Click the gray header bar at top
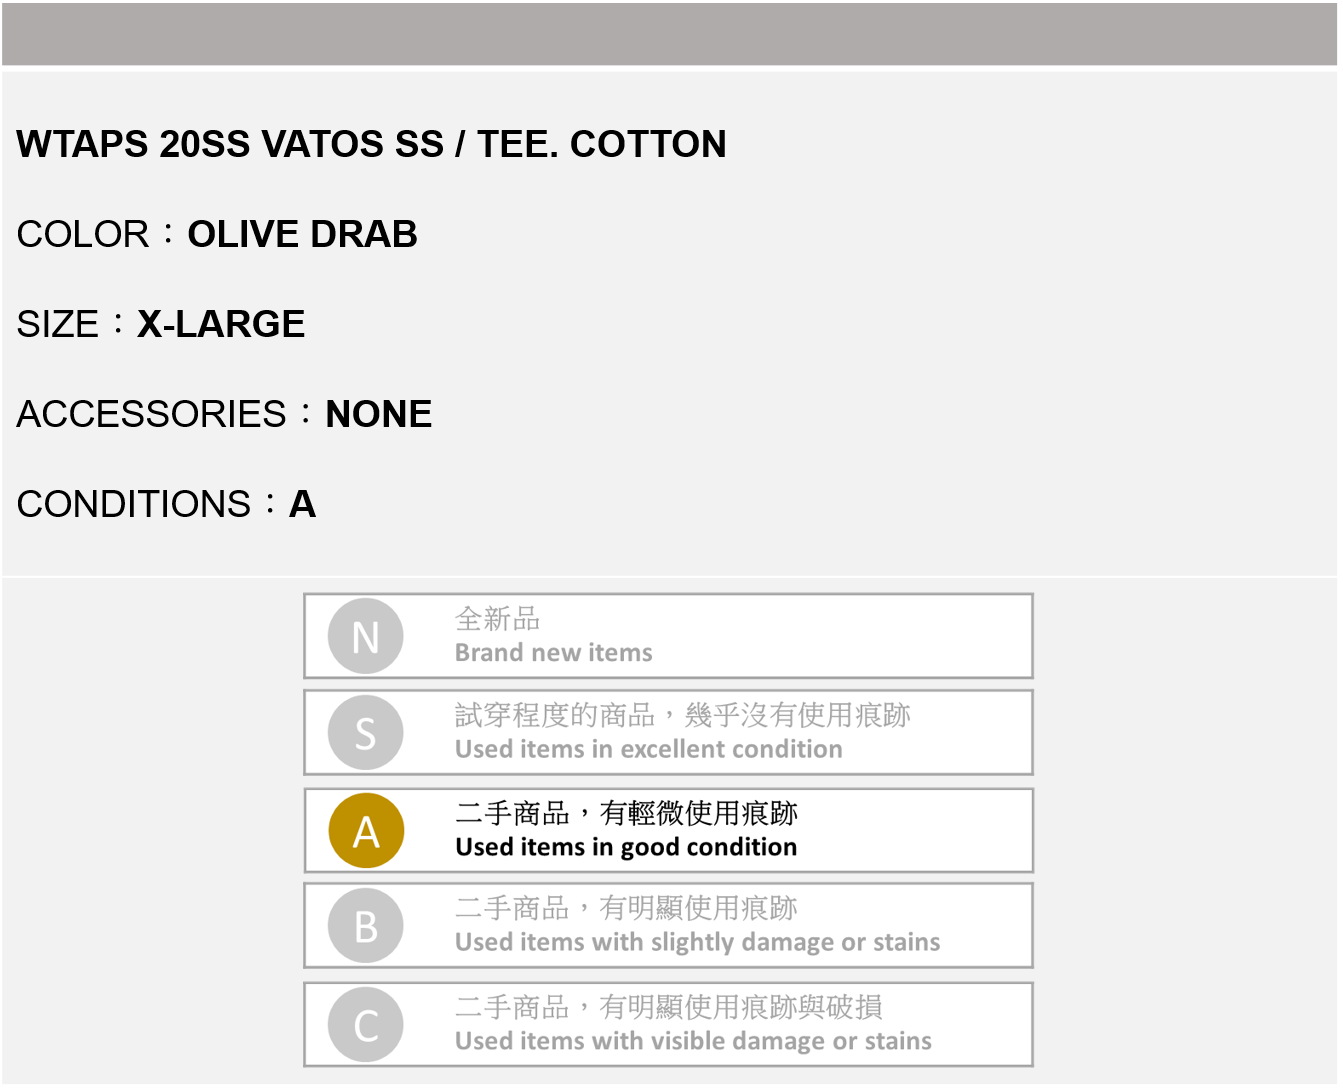 pos(669,34)
